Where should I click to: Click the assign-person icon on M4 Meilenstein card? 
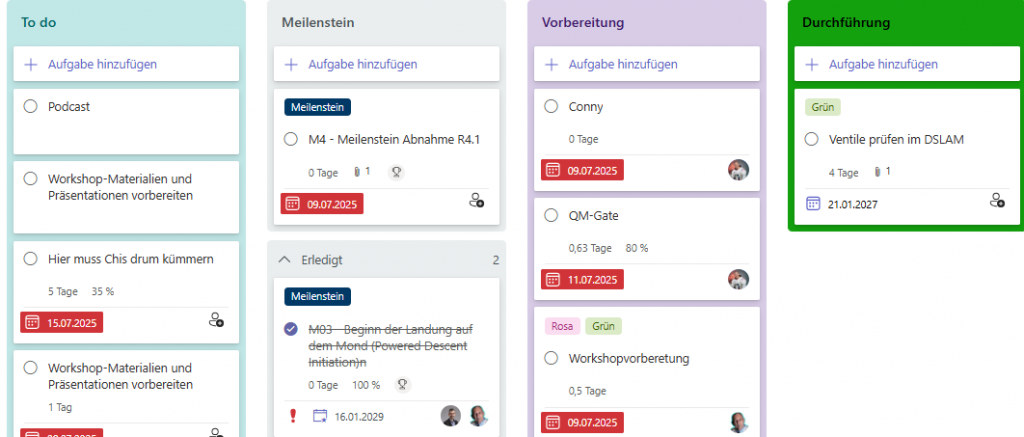(476, 201)
